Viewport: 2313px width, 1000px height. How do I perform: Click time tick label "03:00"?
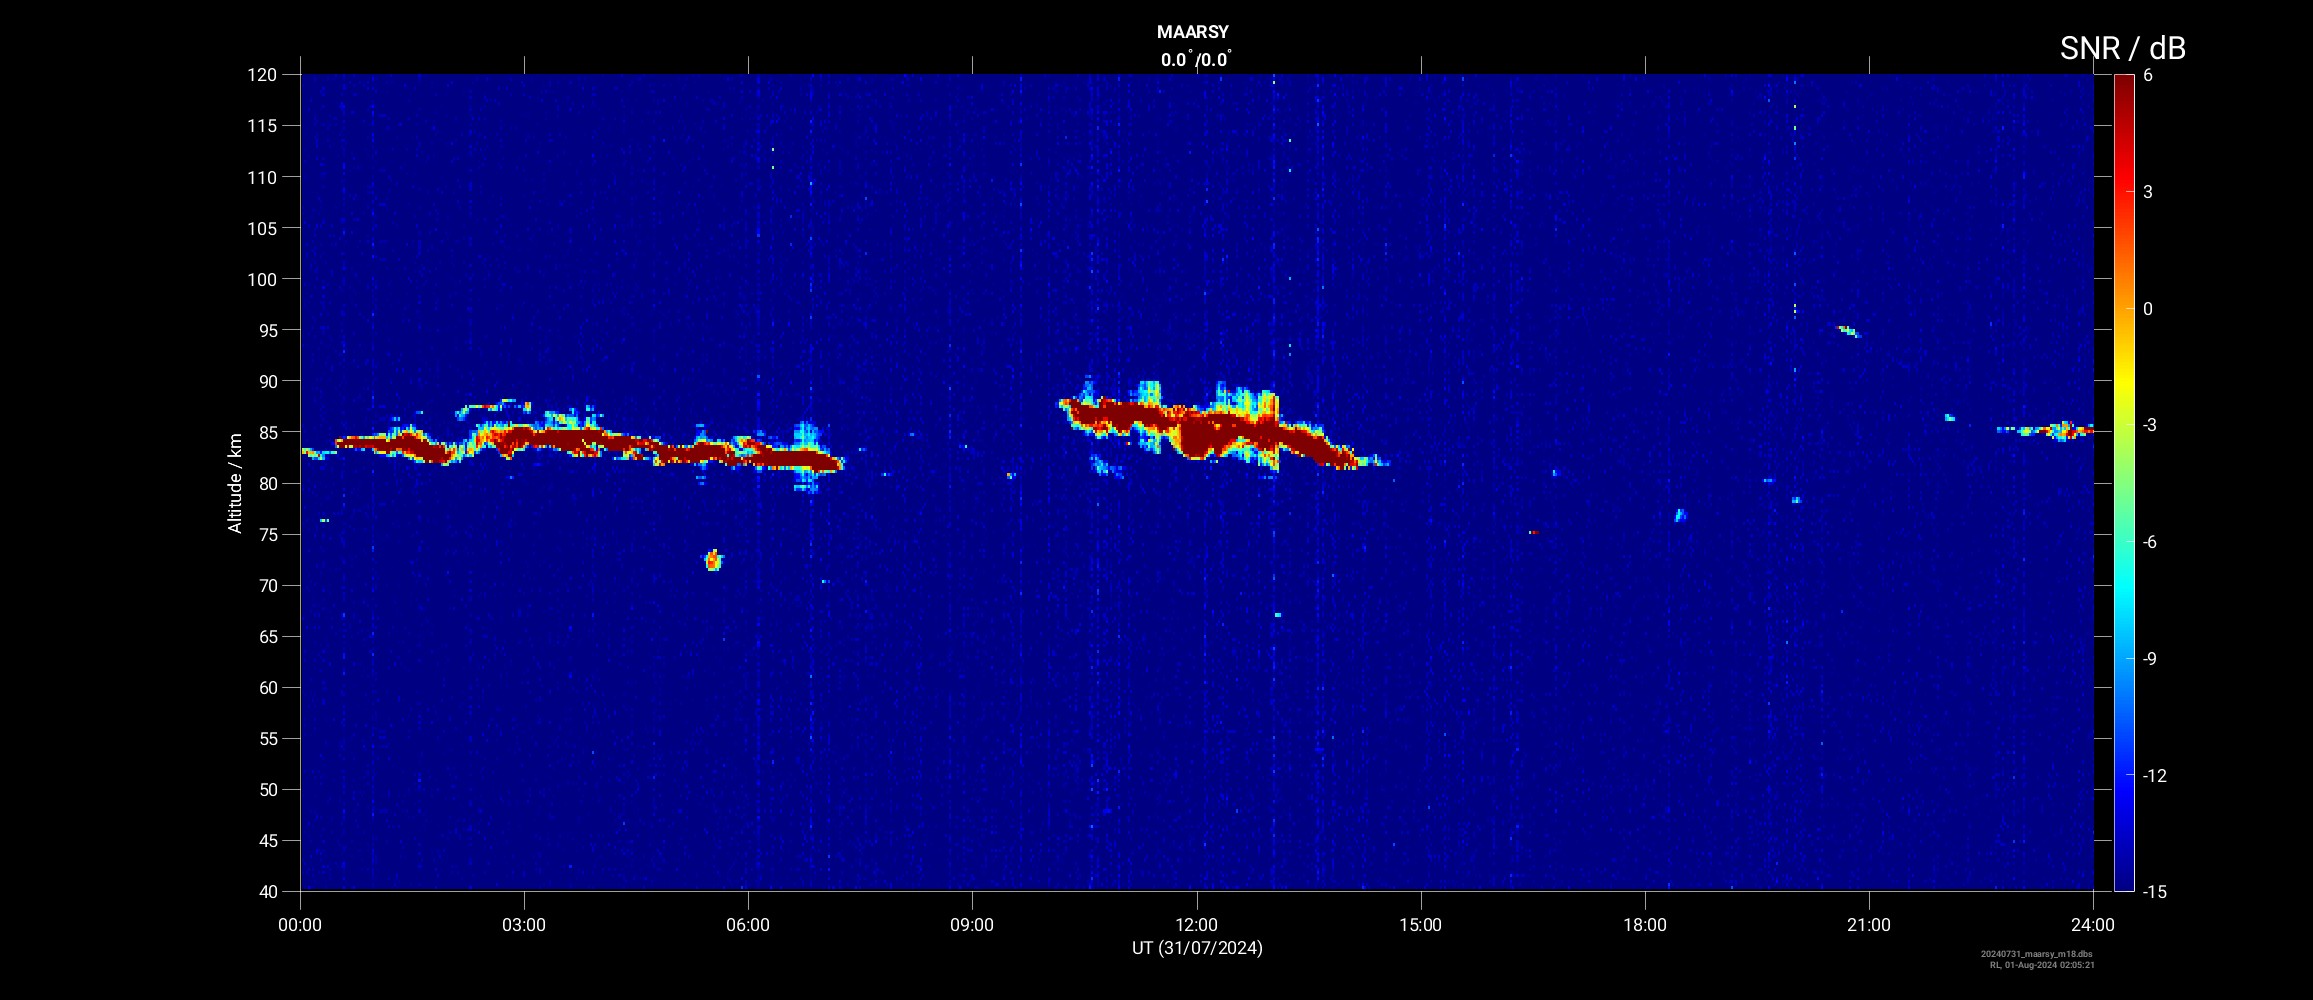pyautogui.click(x=524, y=925)
